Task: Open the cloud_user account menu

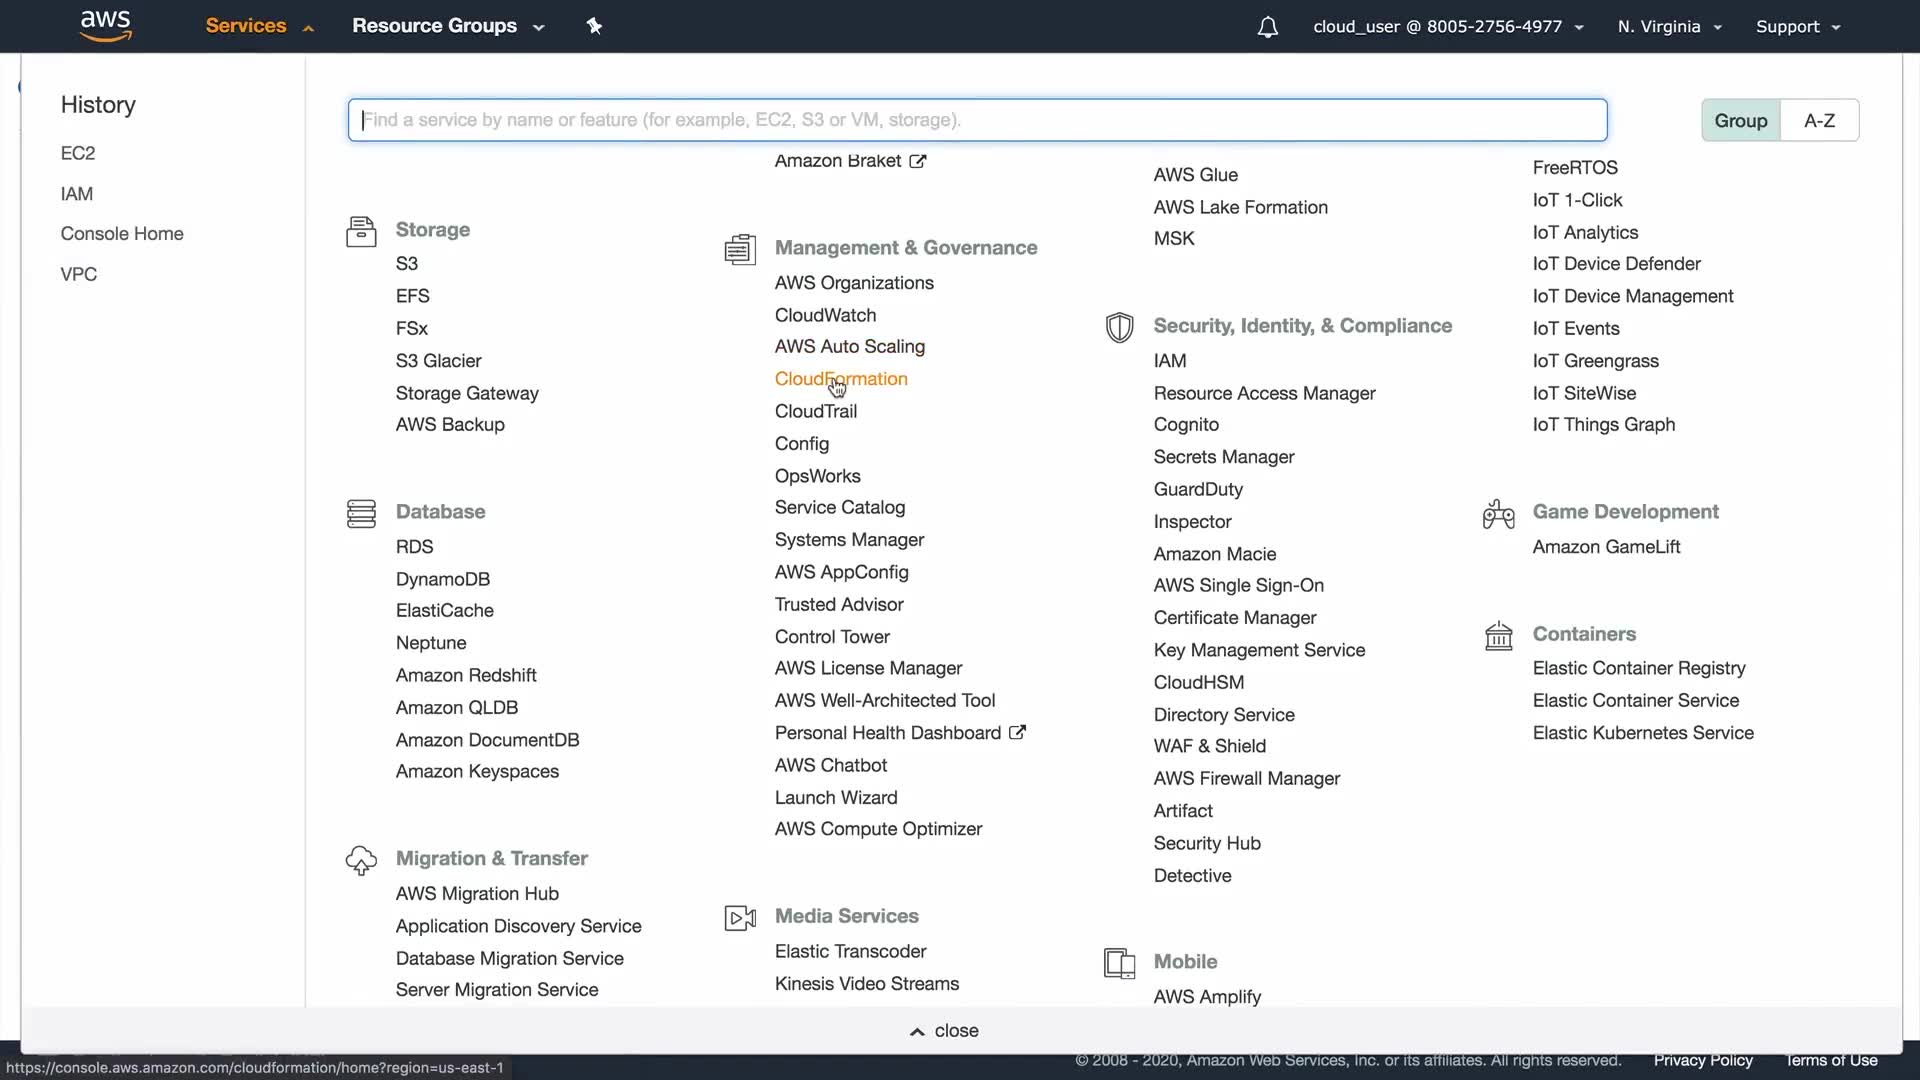Action: click(x=1447, y=27)
